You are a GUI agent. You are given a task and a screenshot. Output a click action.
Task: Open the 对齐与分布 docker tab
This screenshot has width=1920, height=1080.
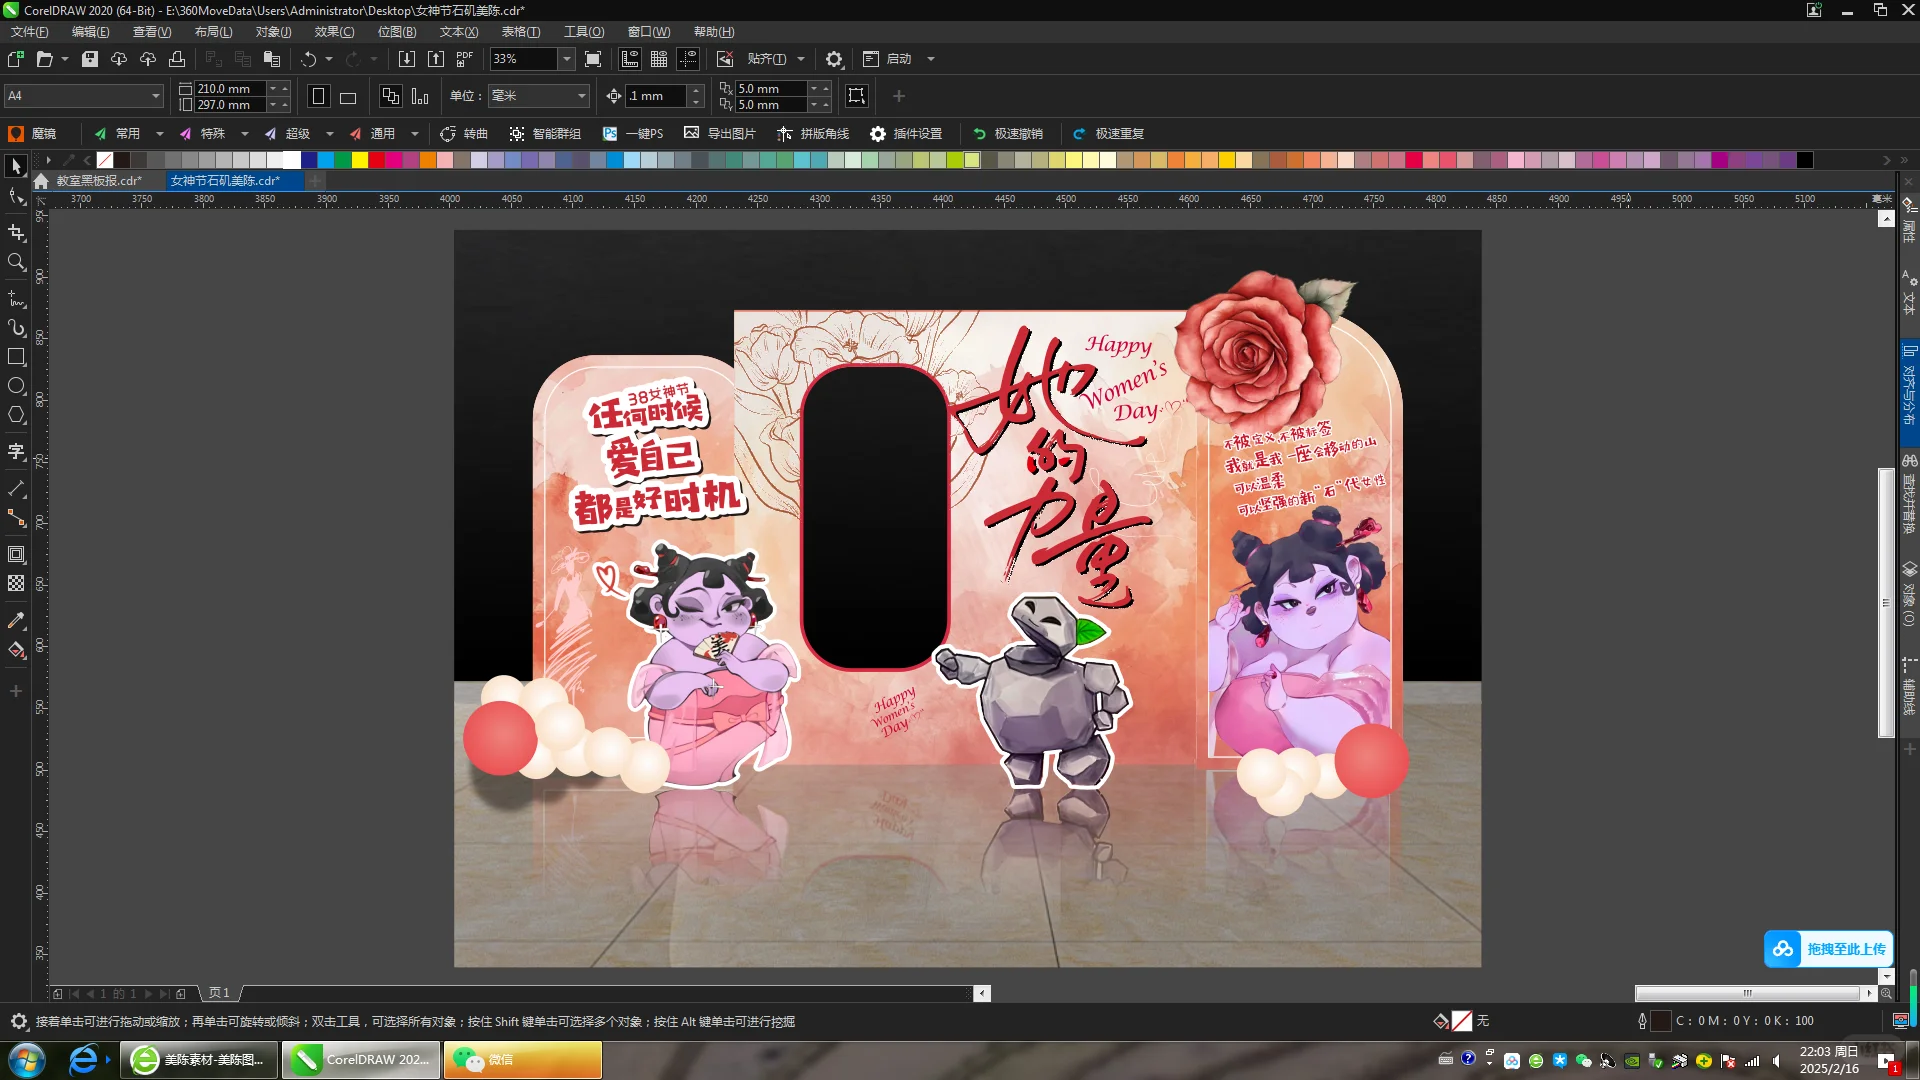coord(1909,388)
